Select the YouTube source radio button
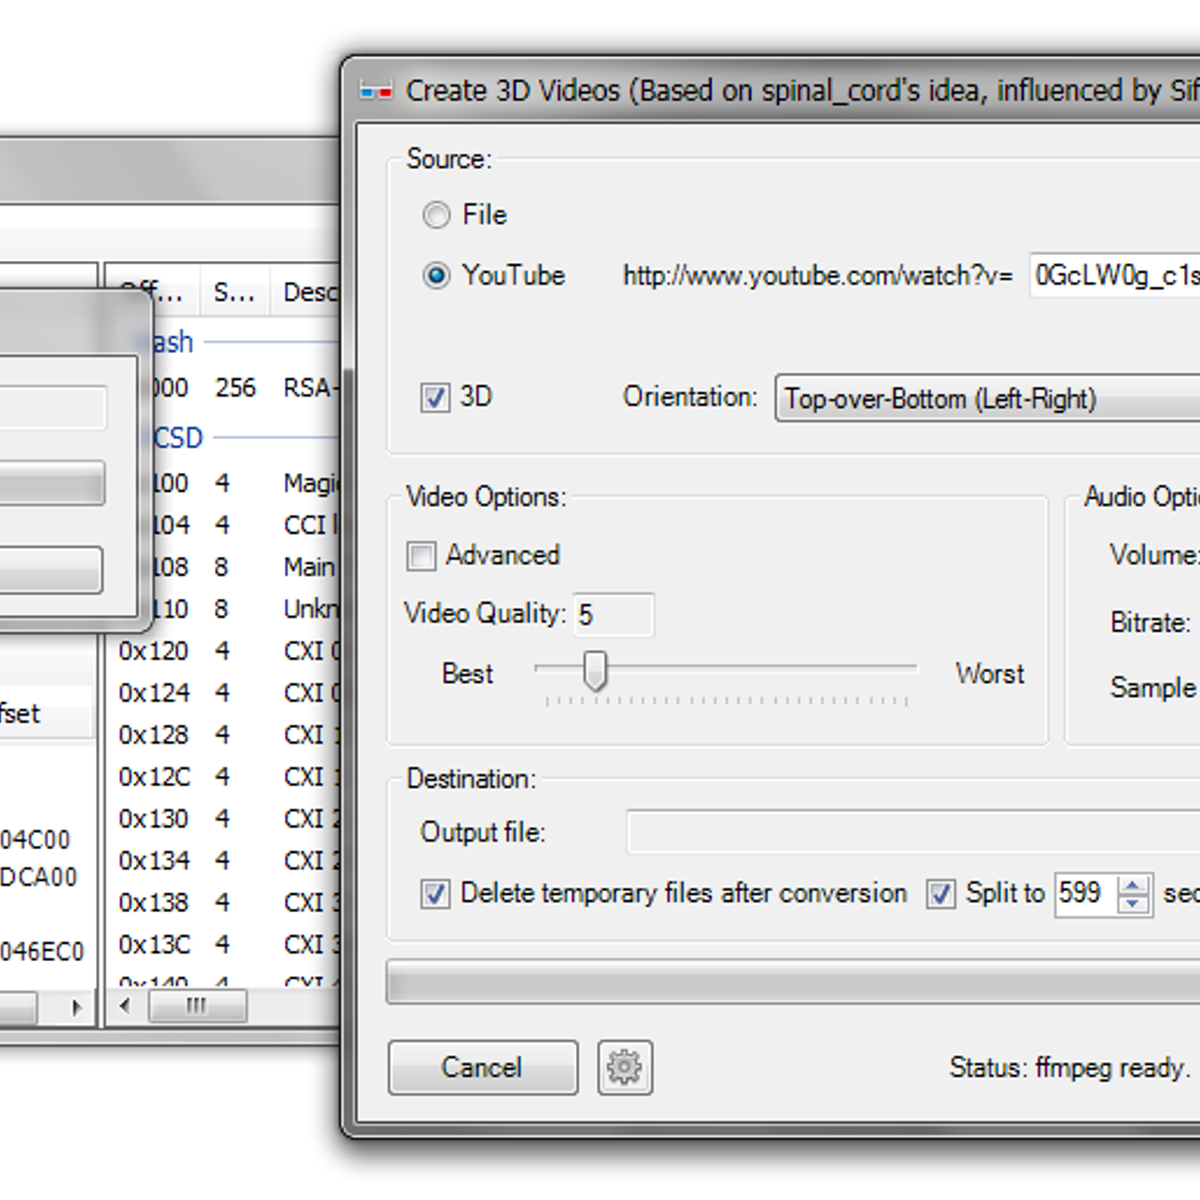1200x1200 pixels. (436, 276)
